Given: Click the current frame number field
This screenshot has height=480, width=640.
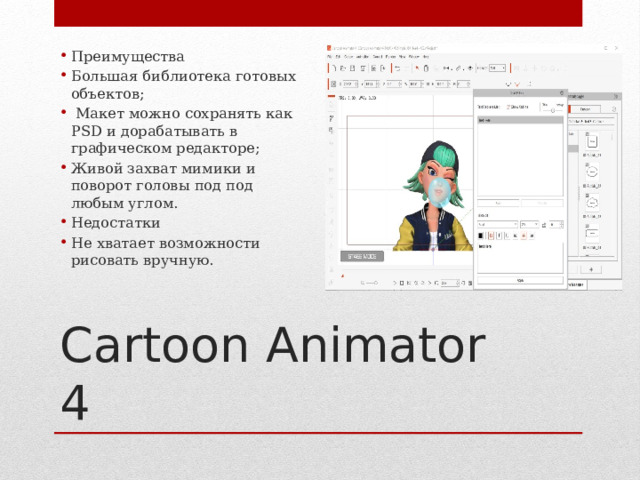Looking at the screenshot, I should point(450,283).
